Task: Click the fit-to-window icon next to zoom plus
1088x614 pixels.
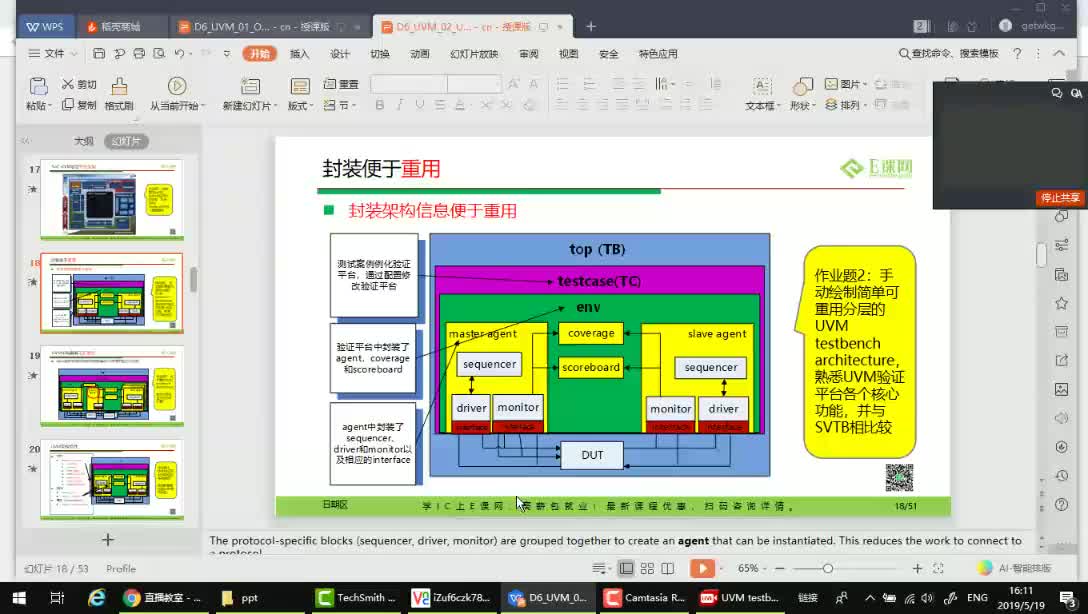Action: [x=938, y=568]
